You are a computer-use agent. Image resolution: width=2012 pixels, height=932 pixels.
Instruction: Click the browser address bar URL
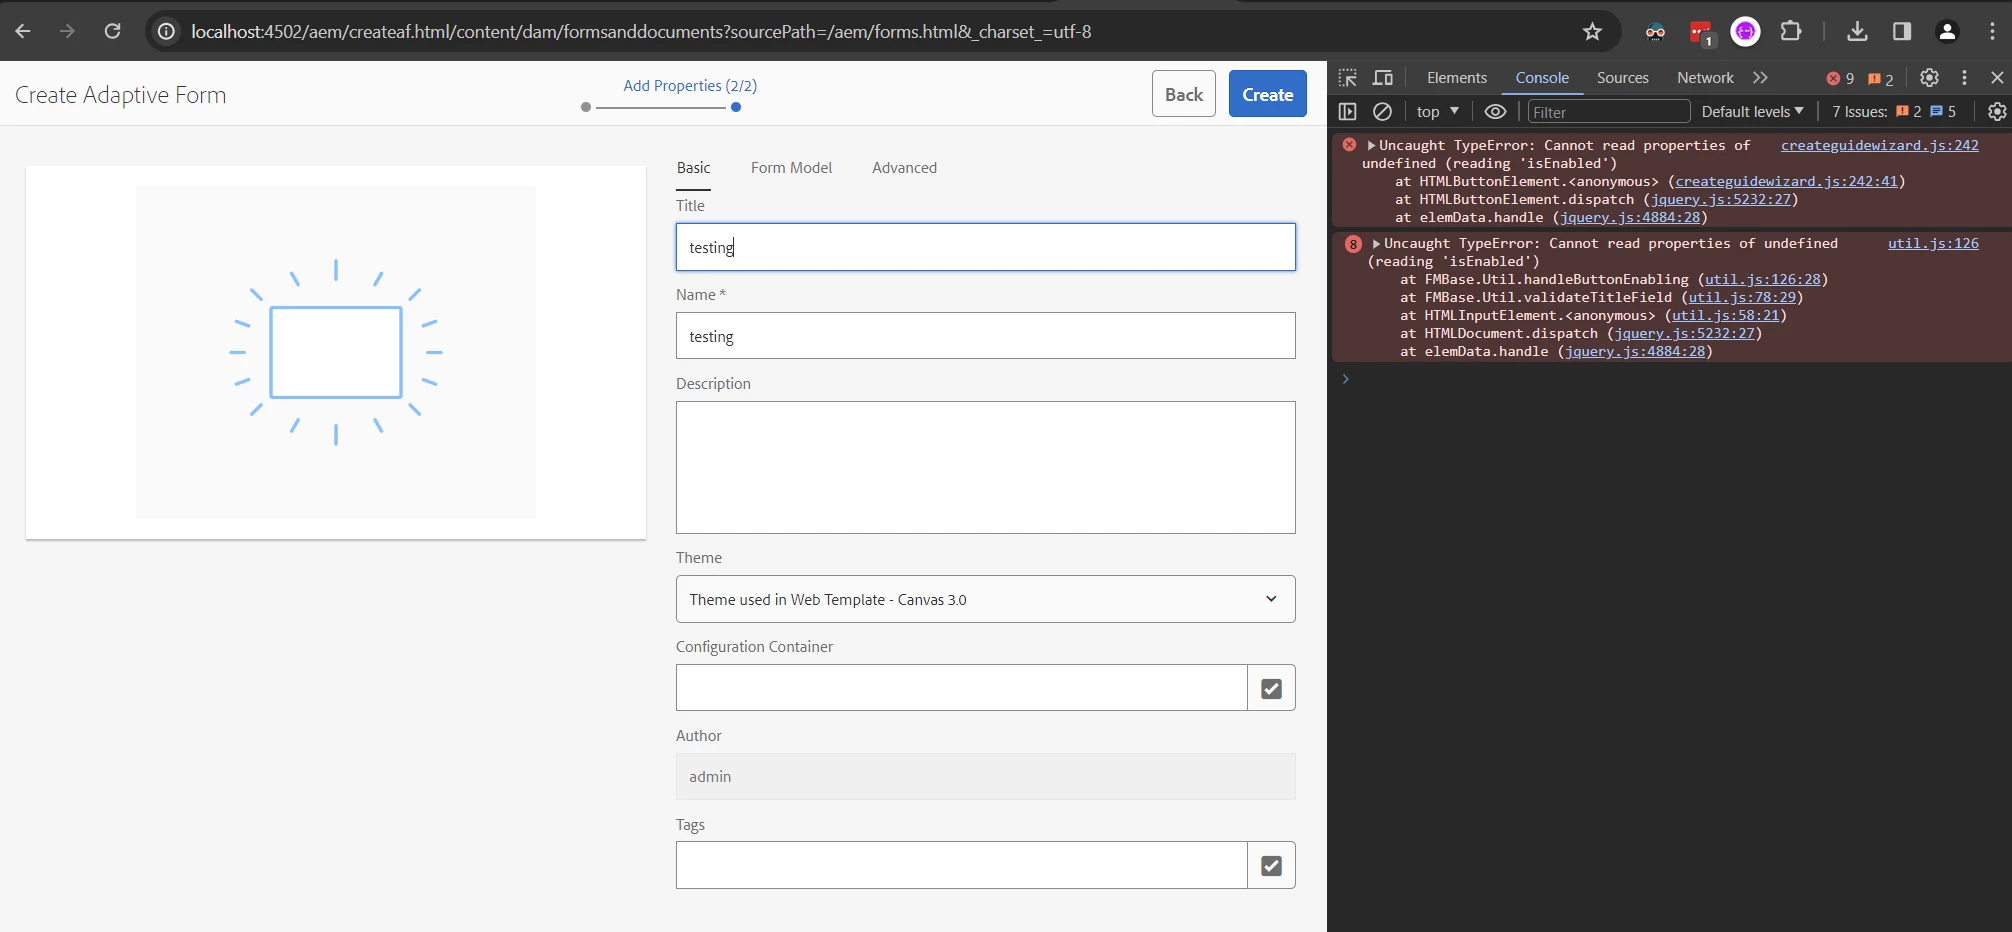click(641, 32)
